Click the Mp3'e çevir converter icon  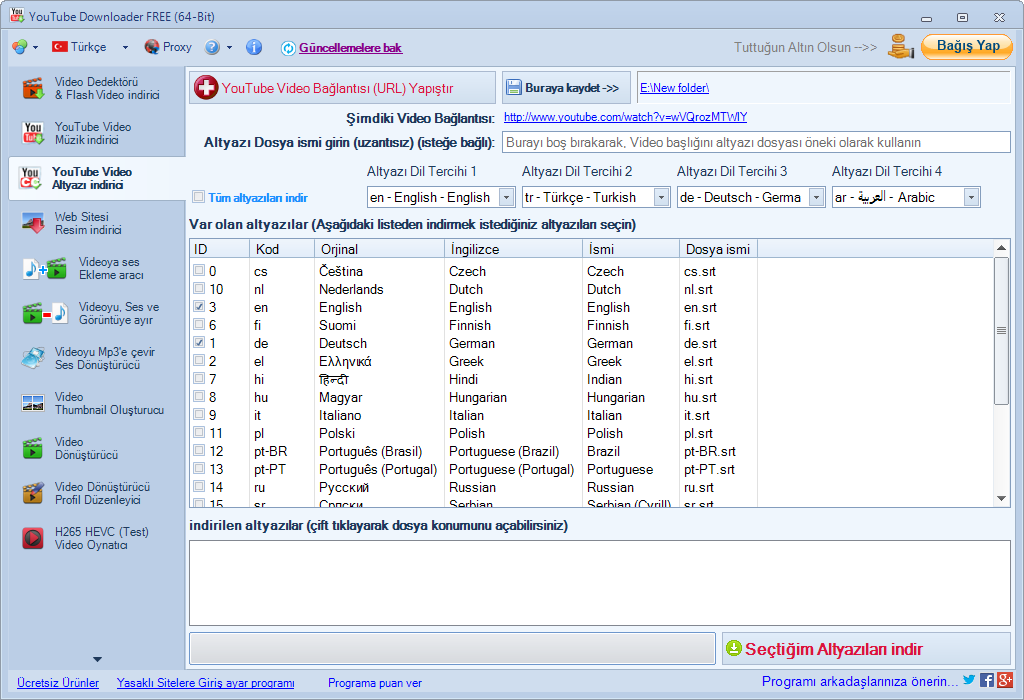33,358
